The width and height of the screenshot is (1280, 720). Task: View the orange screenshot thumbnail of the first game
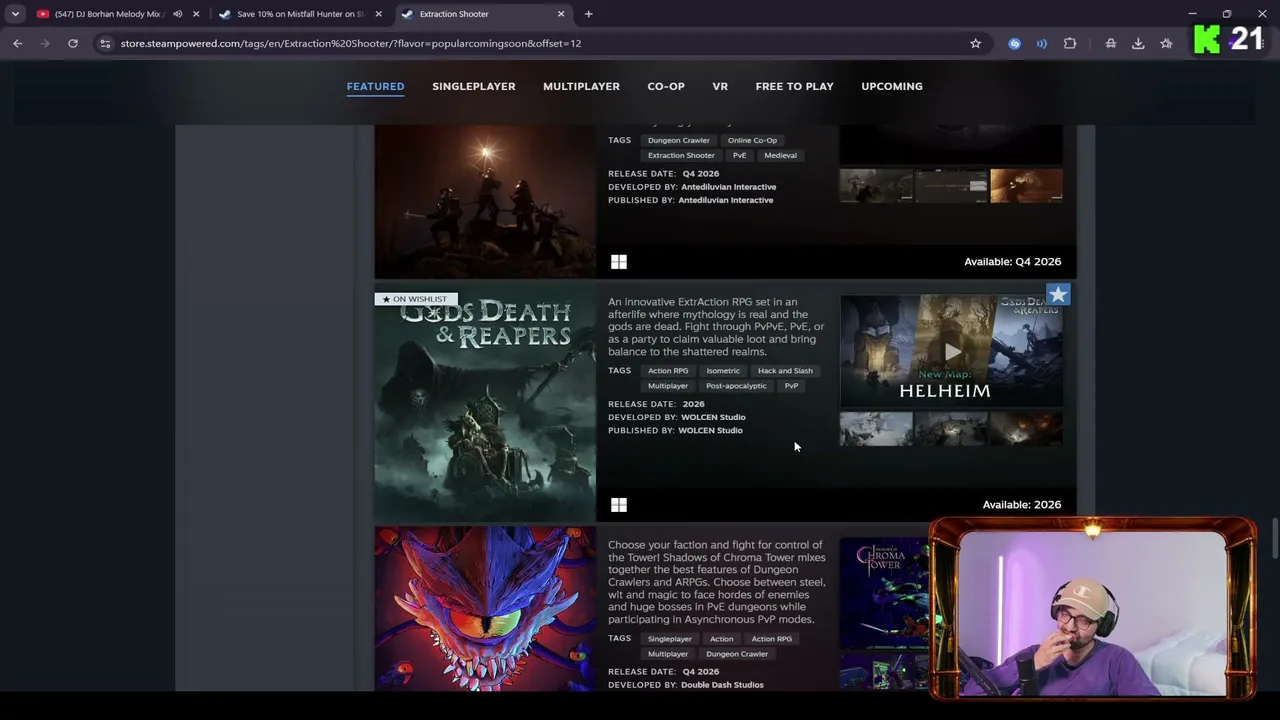[1026, 186]
